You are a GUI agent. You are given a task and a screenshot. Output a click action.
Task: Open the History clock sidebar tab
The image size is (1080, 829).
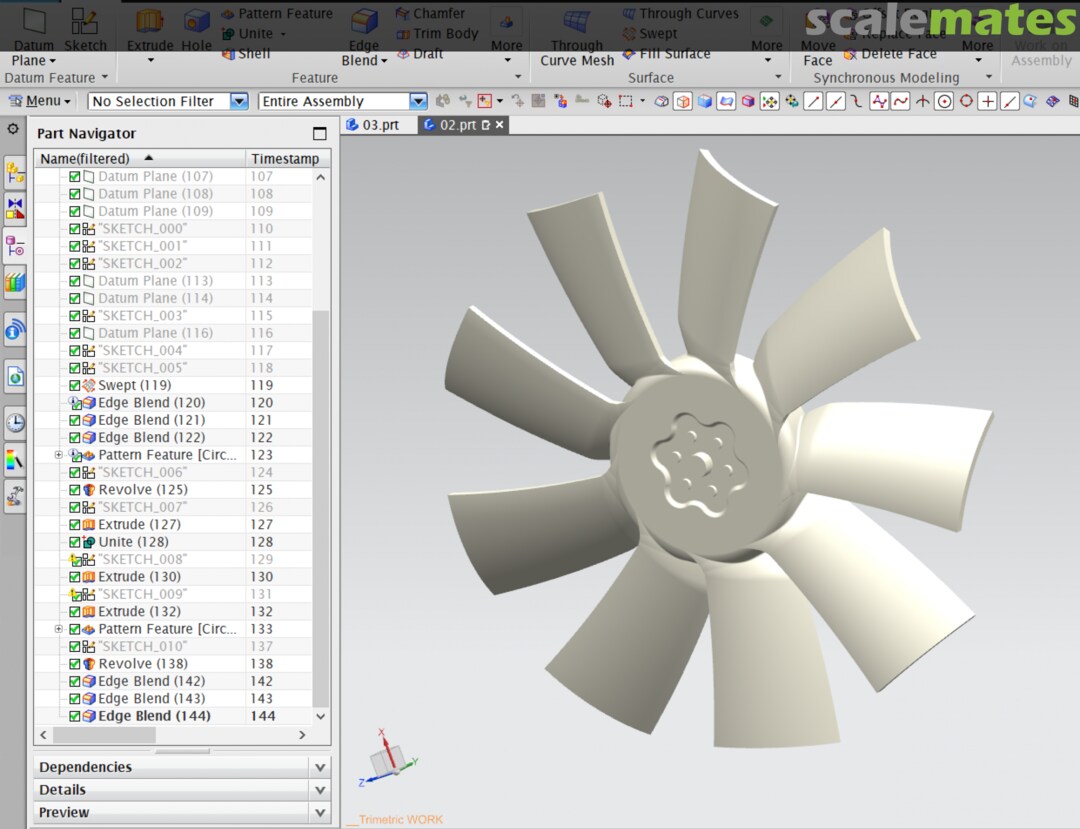[x=15, y=422]
